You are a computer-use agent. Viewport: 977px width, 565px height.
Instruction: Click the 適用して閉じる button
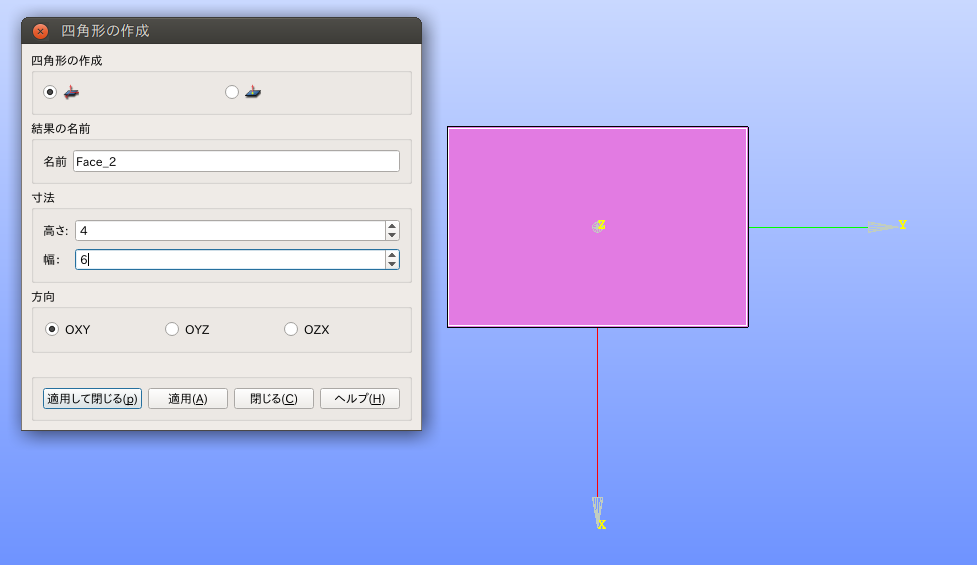click(x=92, y=399)
